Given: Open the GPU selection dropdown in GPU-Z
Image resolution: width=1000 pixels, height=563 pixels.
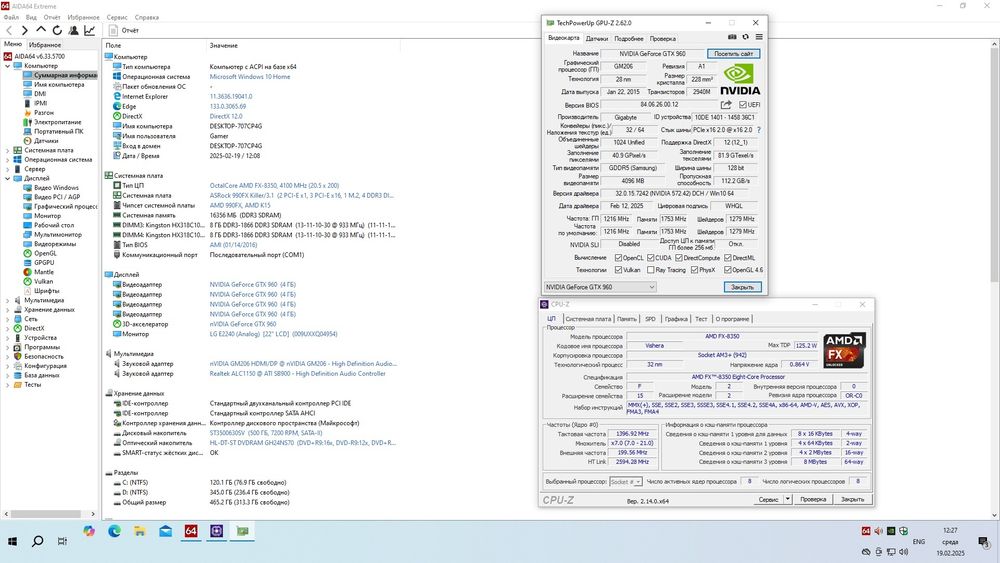Looking at the screenshot, I should (x=599, y=287).
